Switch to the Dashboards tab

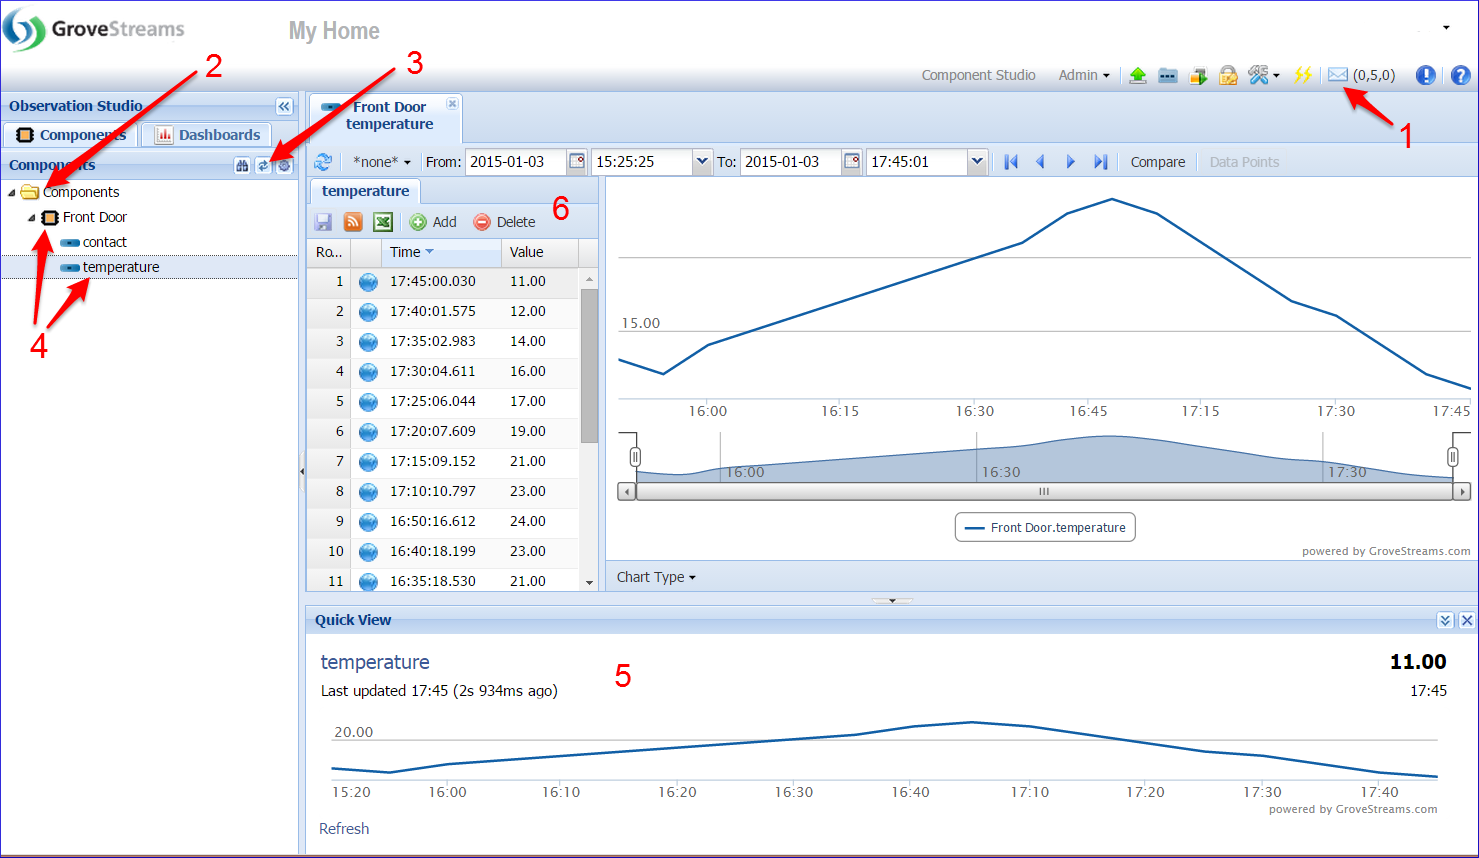208,135
